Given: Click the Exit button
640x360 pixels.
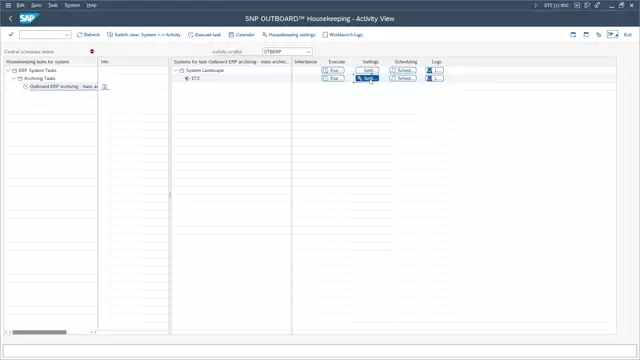Looking at the screenshot, I should (x=628, y=35).
